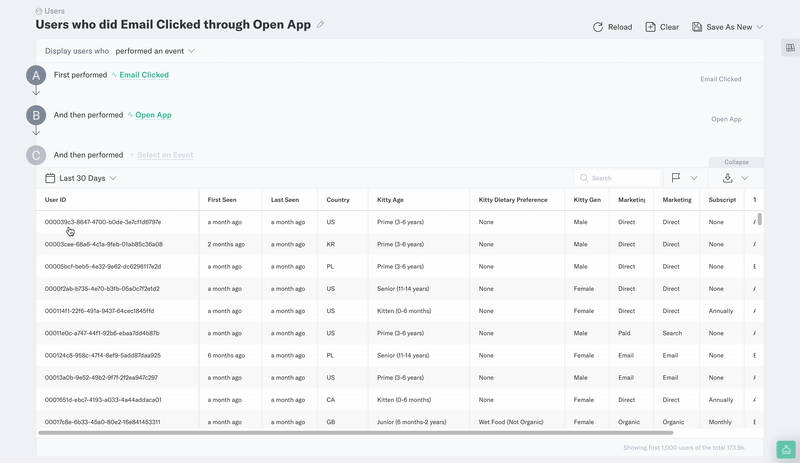Screen dimensions: 800x463
Task: Open the Open App event link
Action: tap(153, 115)
